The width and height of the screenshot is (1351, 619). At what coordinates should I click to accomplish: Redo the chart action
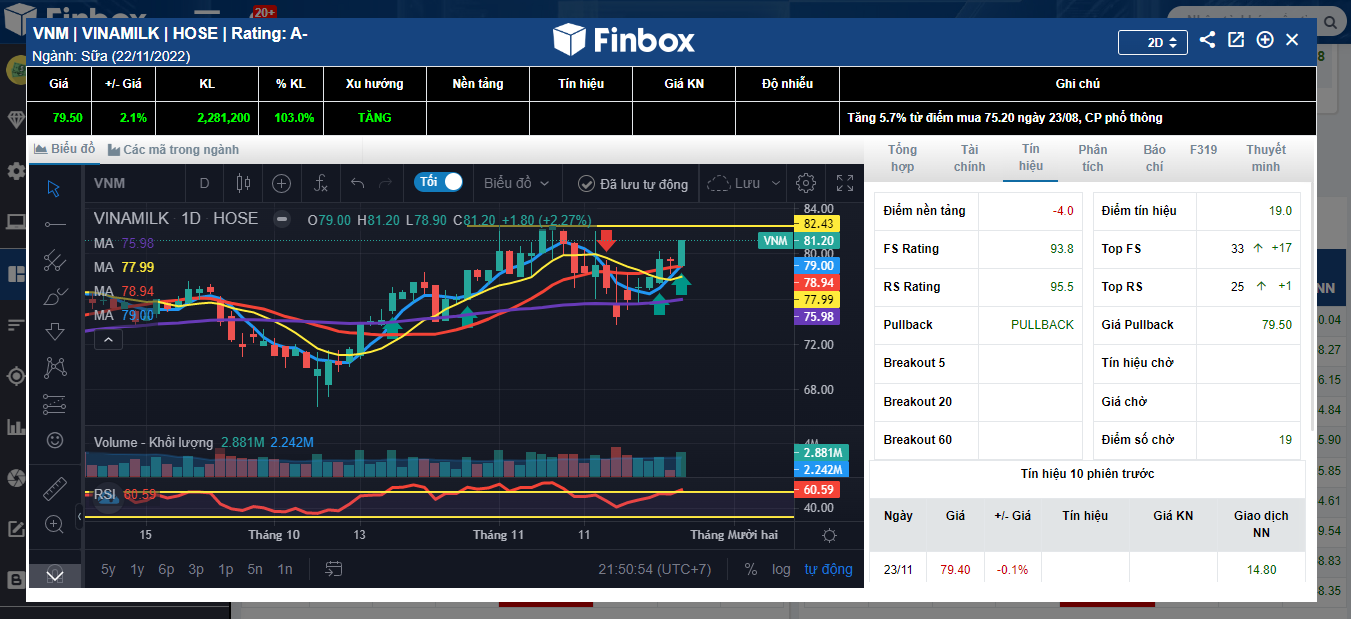click(x=386, y=183)
